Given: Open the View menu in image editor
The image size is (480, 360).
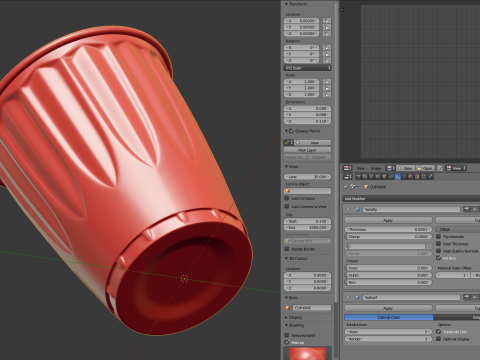Looking at the screenshot, I should (360, 168).
